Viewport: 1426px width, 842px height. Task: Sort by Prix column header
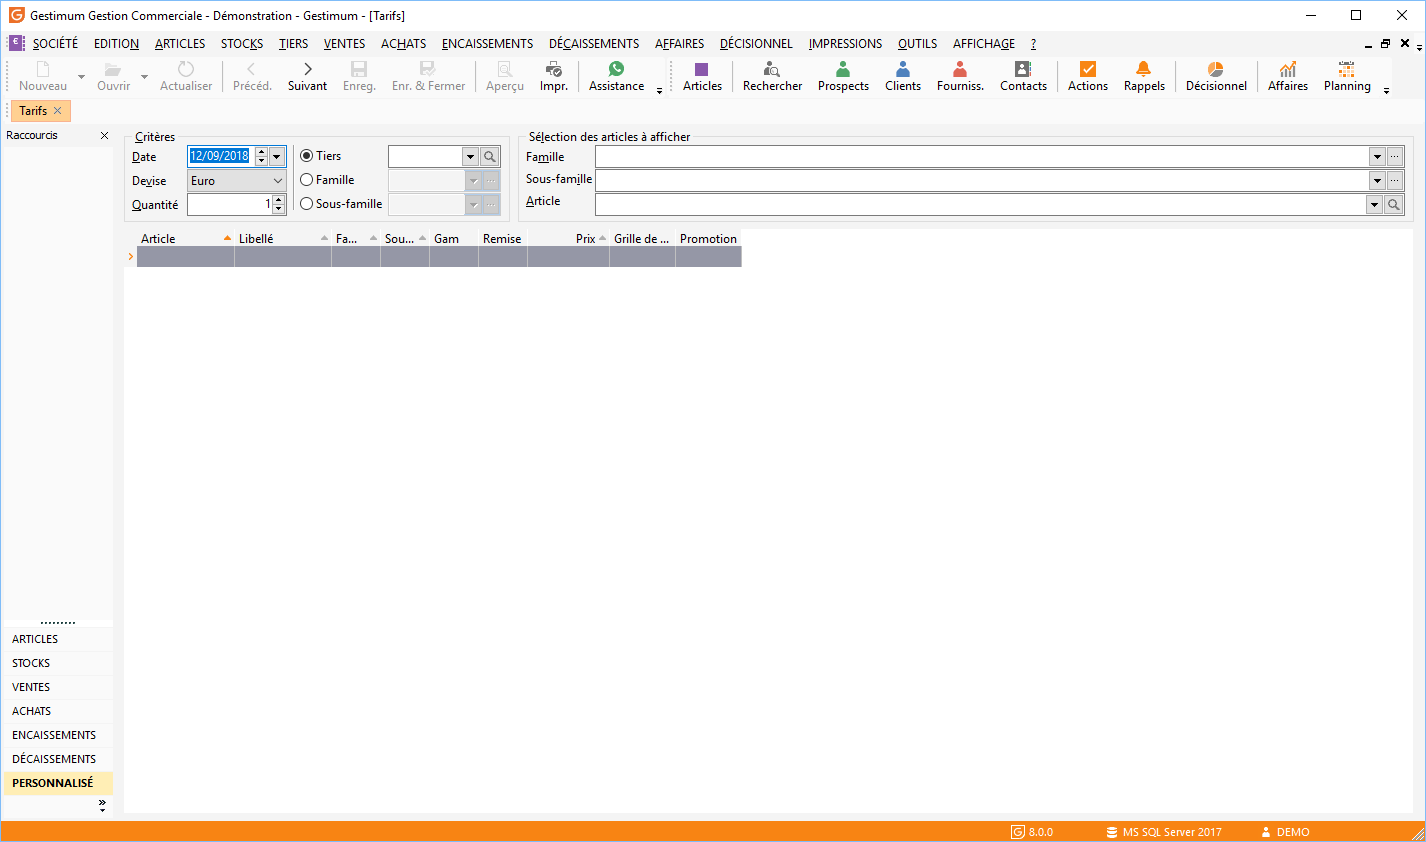568,239
